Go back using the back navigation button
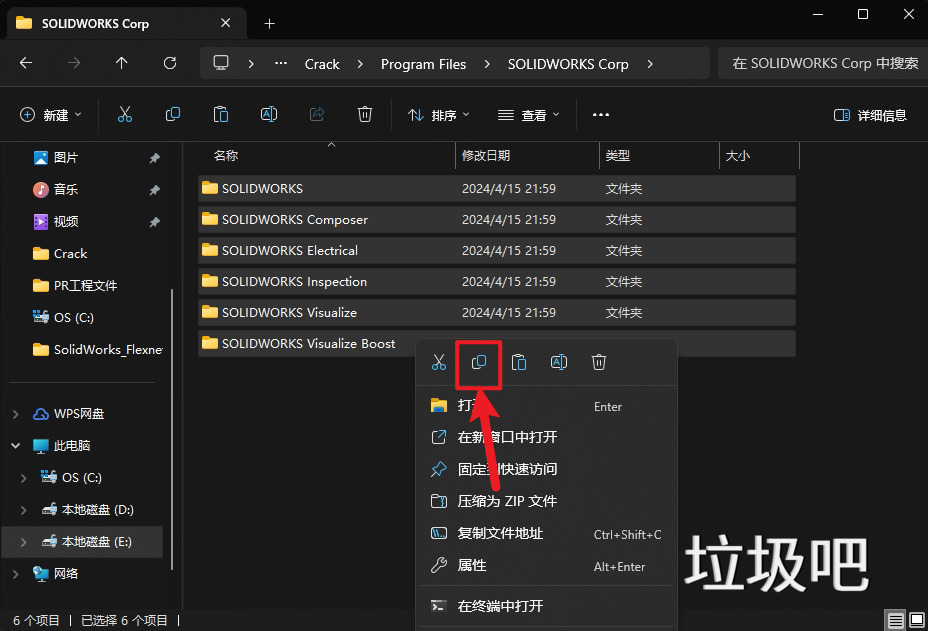The width and height of the screenshot is (928, 631). pyautogui.click(x=26, y=63)
